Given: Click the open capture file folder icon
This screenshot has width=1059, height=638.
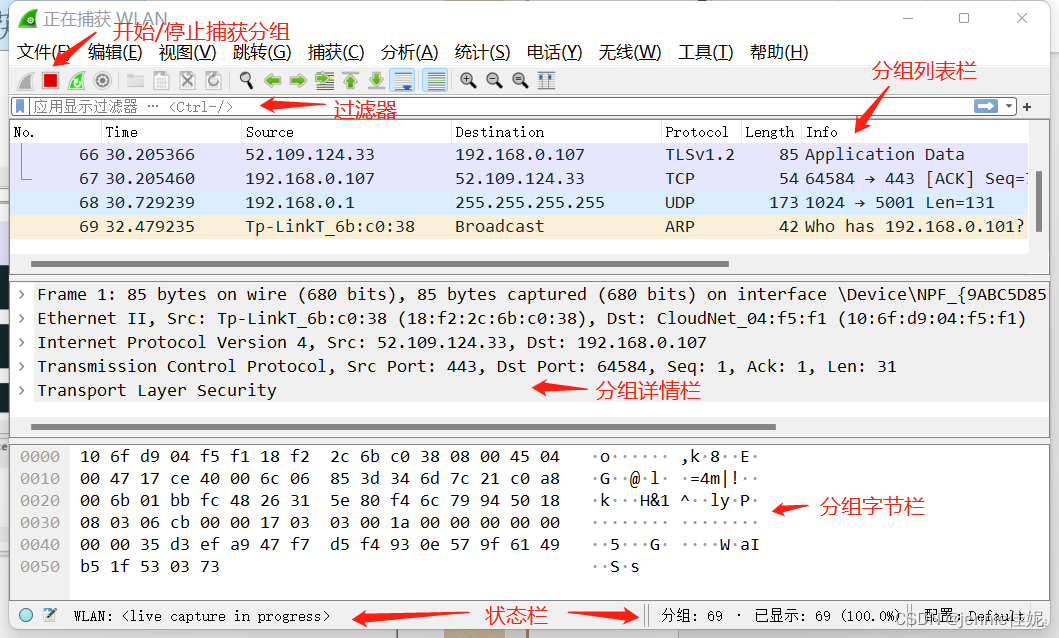Looking at the screenshot, I should (x=135, y=81).
